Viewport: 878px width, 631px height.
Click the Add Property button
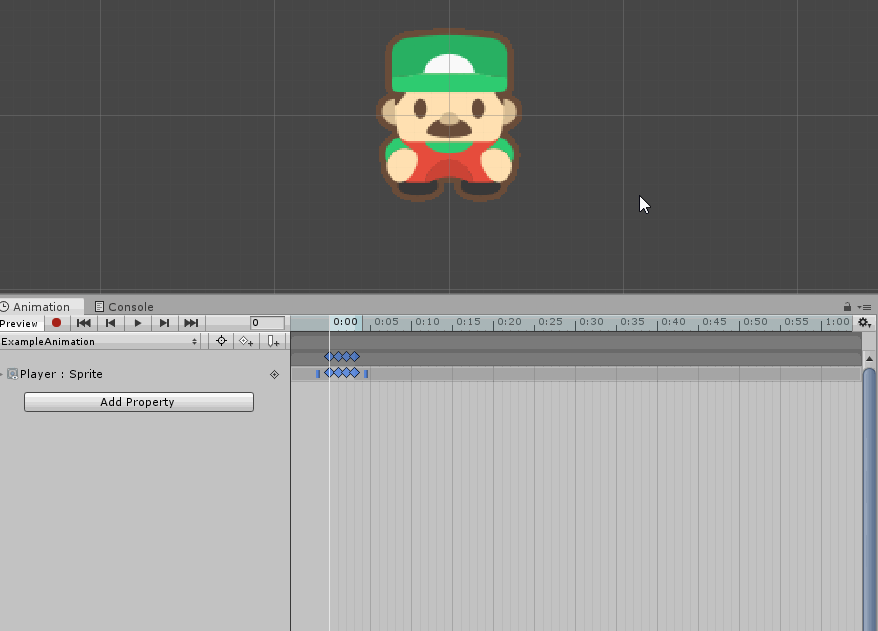(138, 402)
